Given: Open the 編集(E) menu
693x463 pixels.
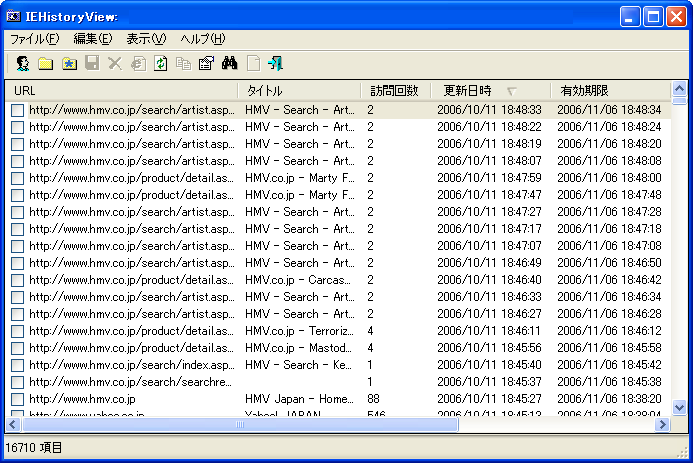Looking at the screenshot, I should 93,39.
